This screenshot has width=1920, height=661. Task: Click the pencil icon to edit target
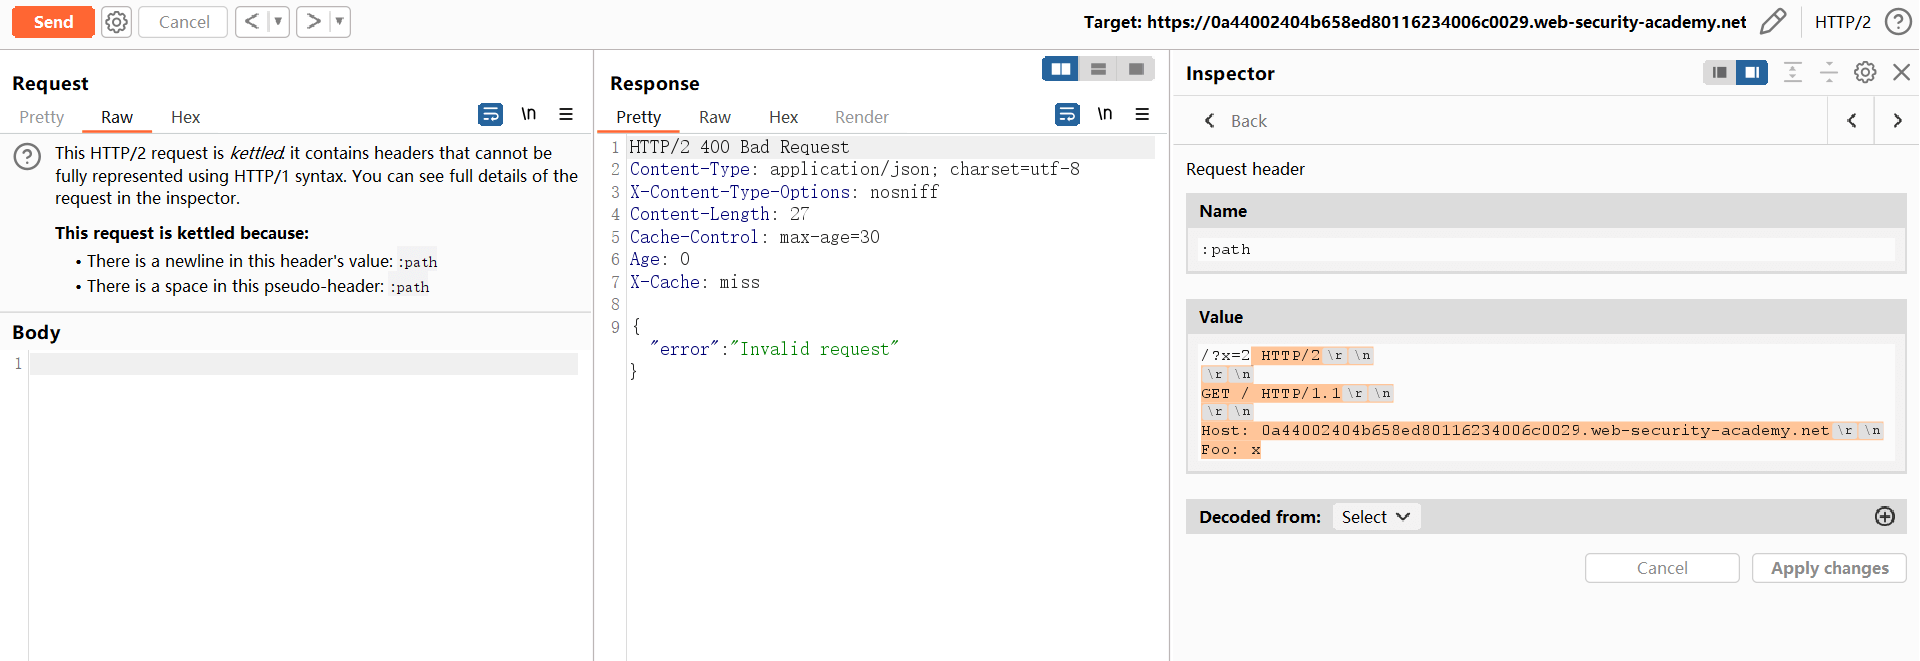[x=1772, y=22]
